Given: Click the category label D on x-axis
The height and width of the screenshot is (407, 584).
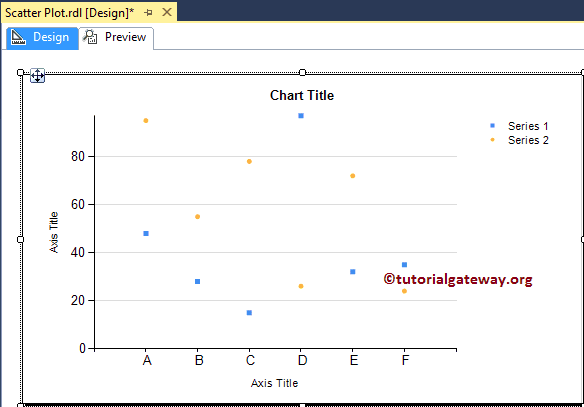Looking at the screenshot, I should point(302,360).
